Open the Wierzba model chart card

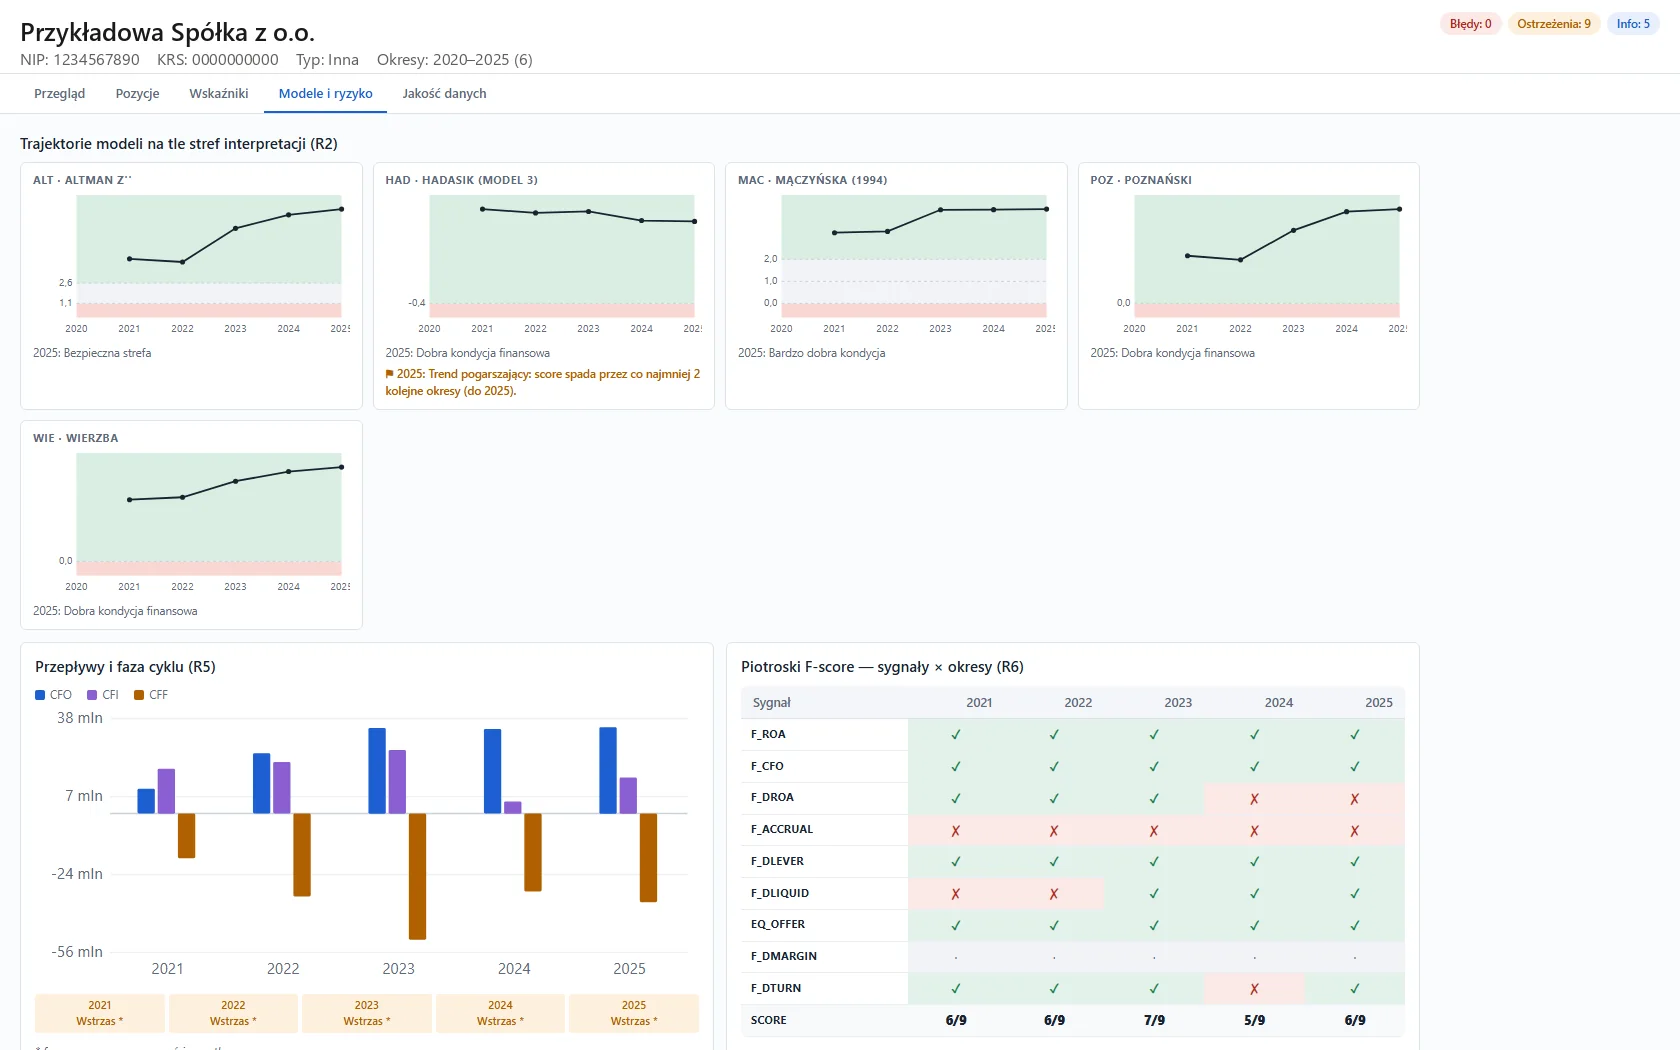pos(191,525)
